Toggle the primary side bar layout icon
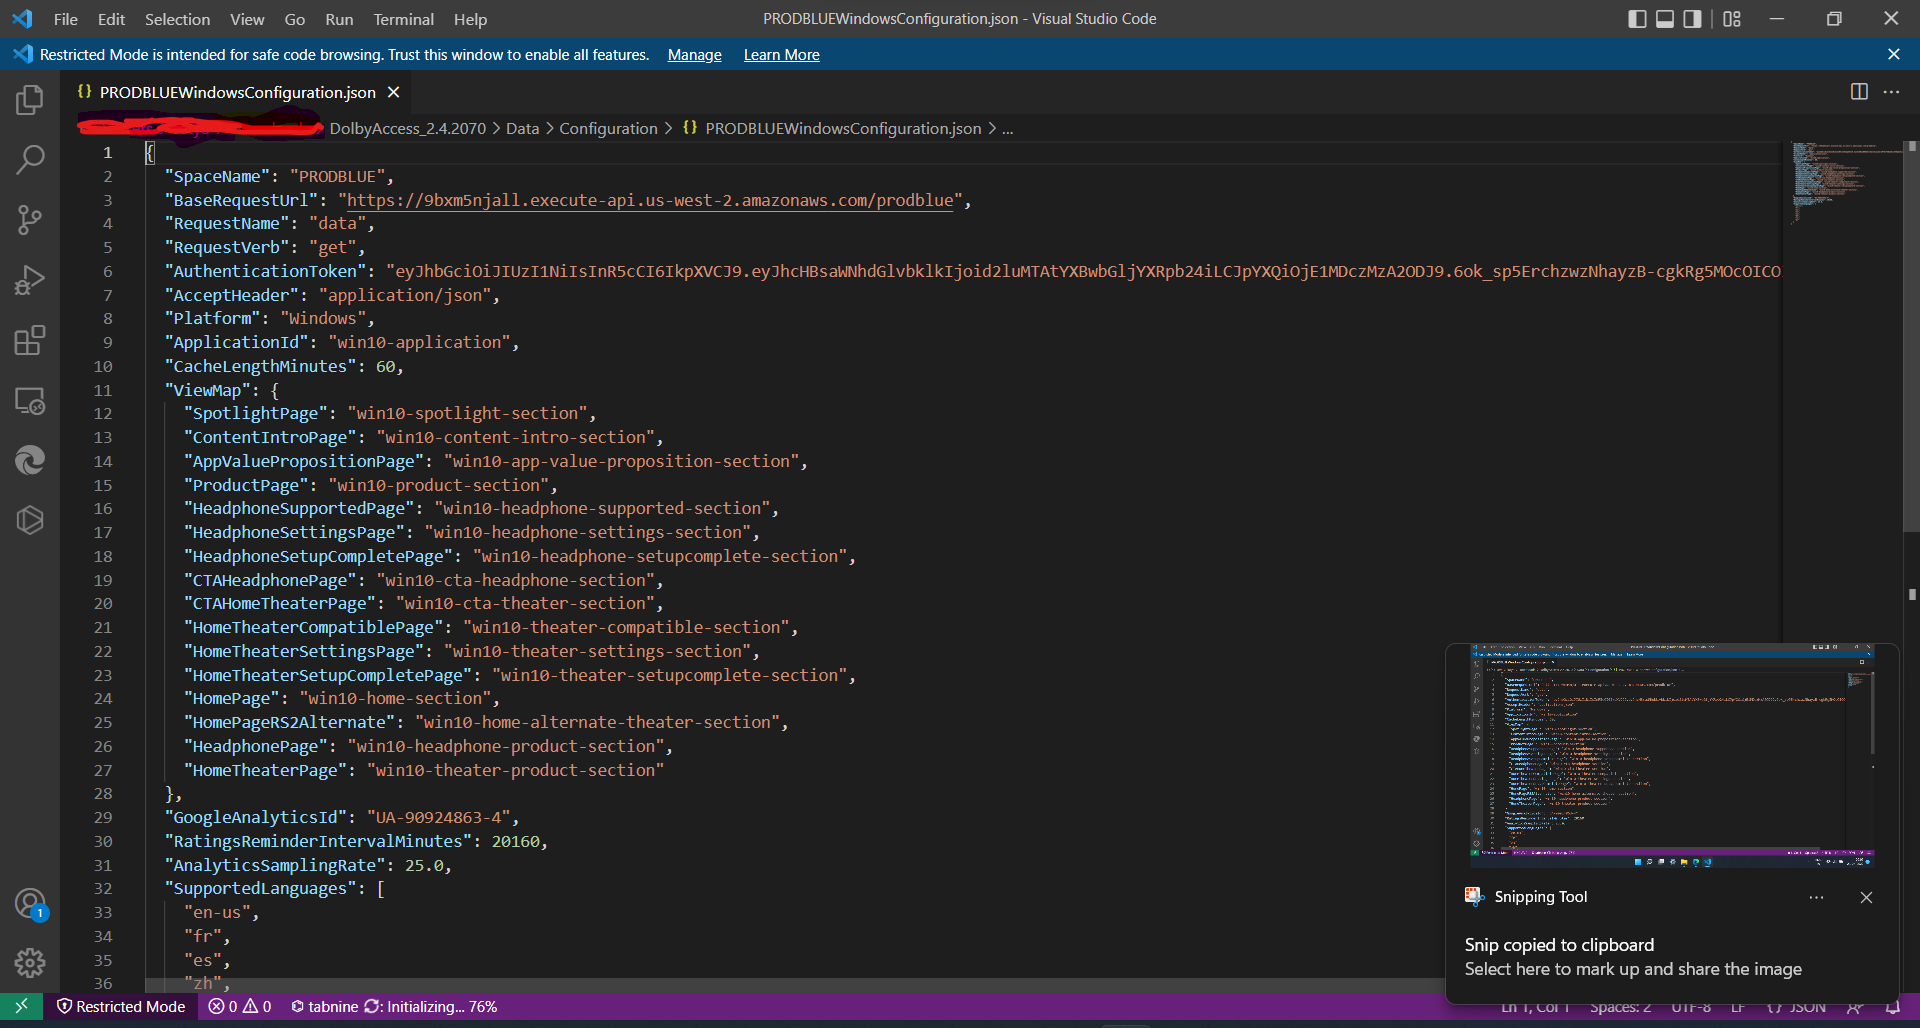Image resolution: width=1920 pixels, height=1028 pixels. click(x=1637, y=19)
